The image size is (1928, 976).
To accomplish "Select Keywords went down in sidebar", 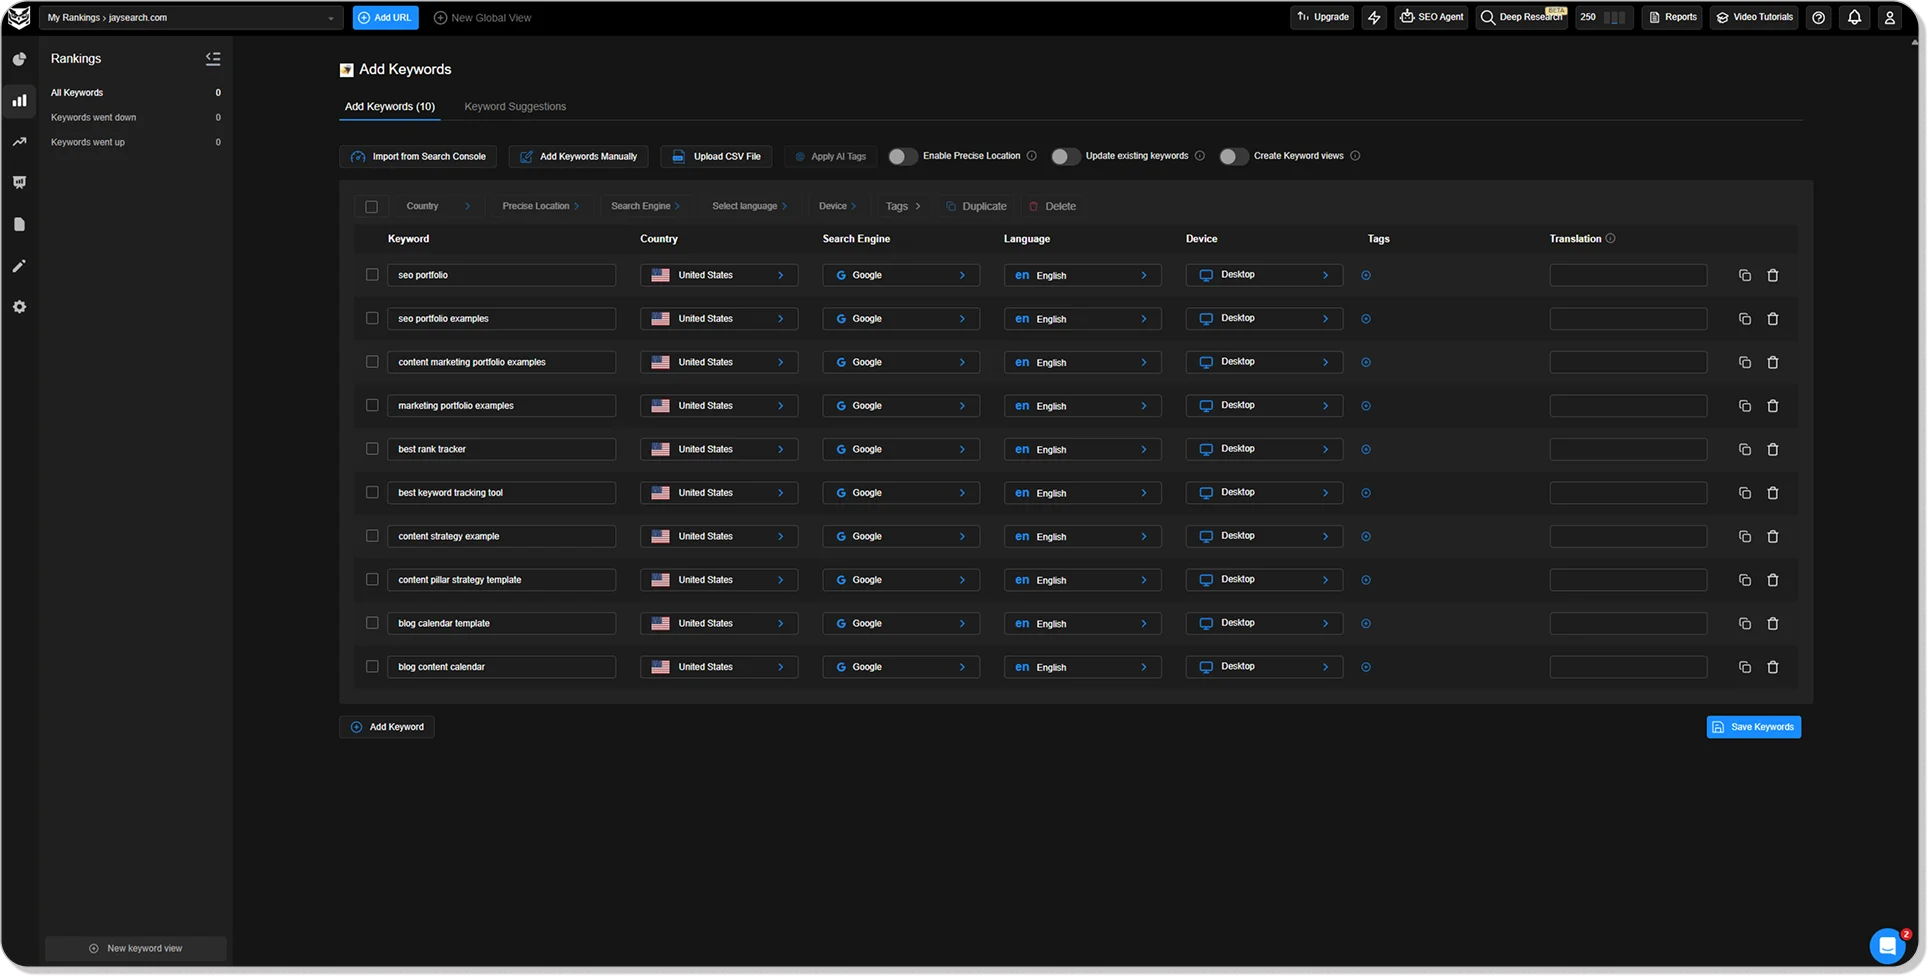I will 136,117.
